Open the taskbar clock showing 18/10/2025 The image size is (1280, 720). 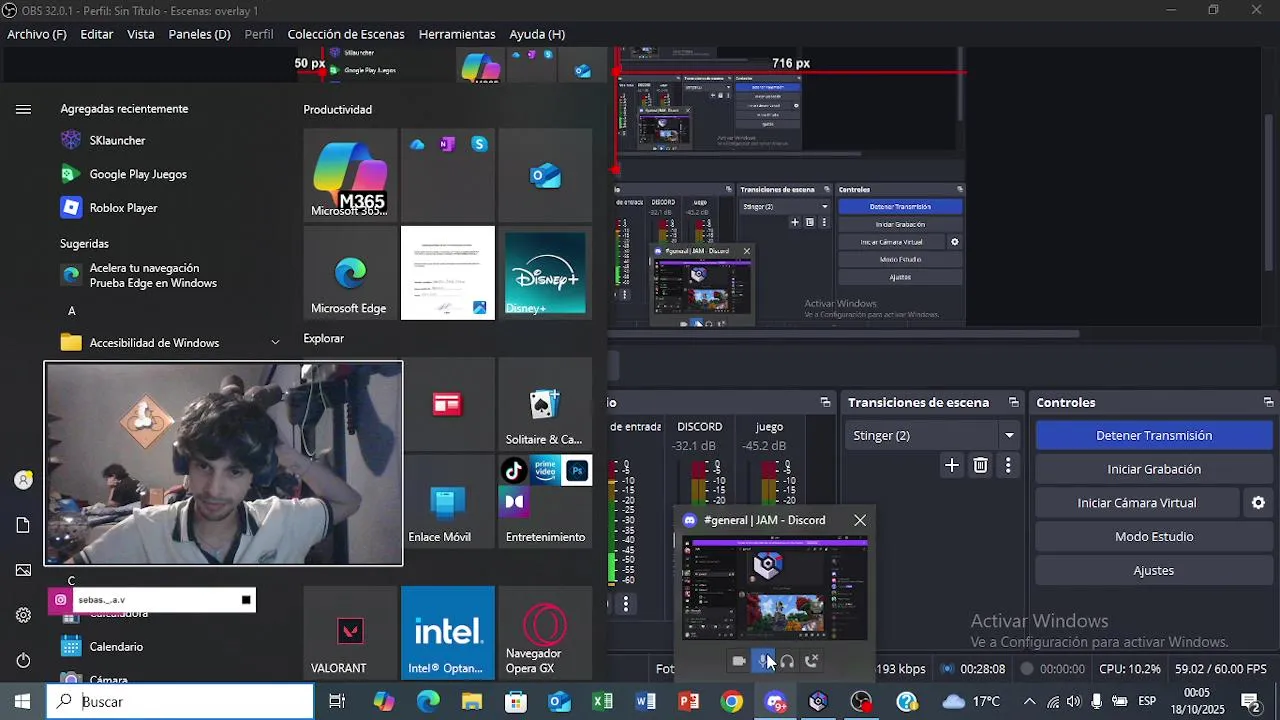[1197, 702]
